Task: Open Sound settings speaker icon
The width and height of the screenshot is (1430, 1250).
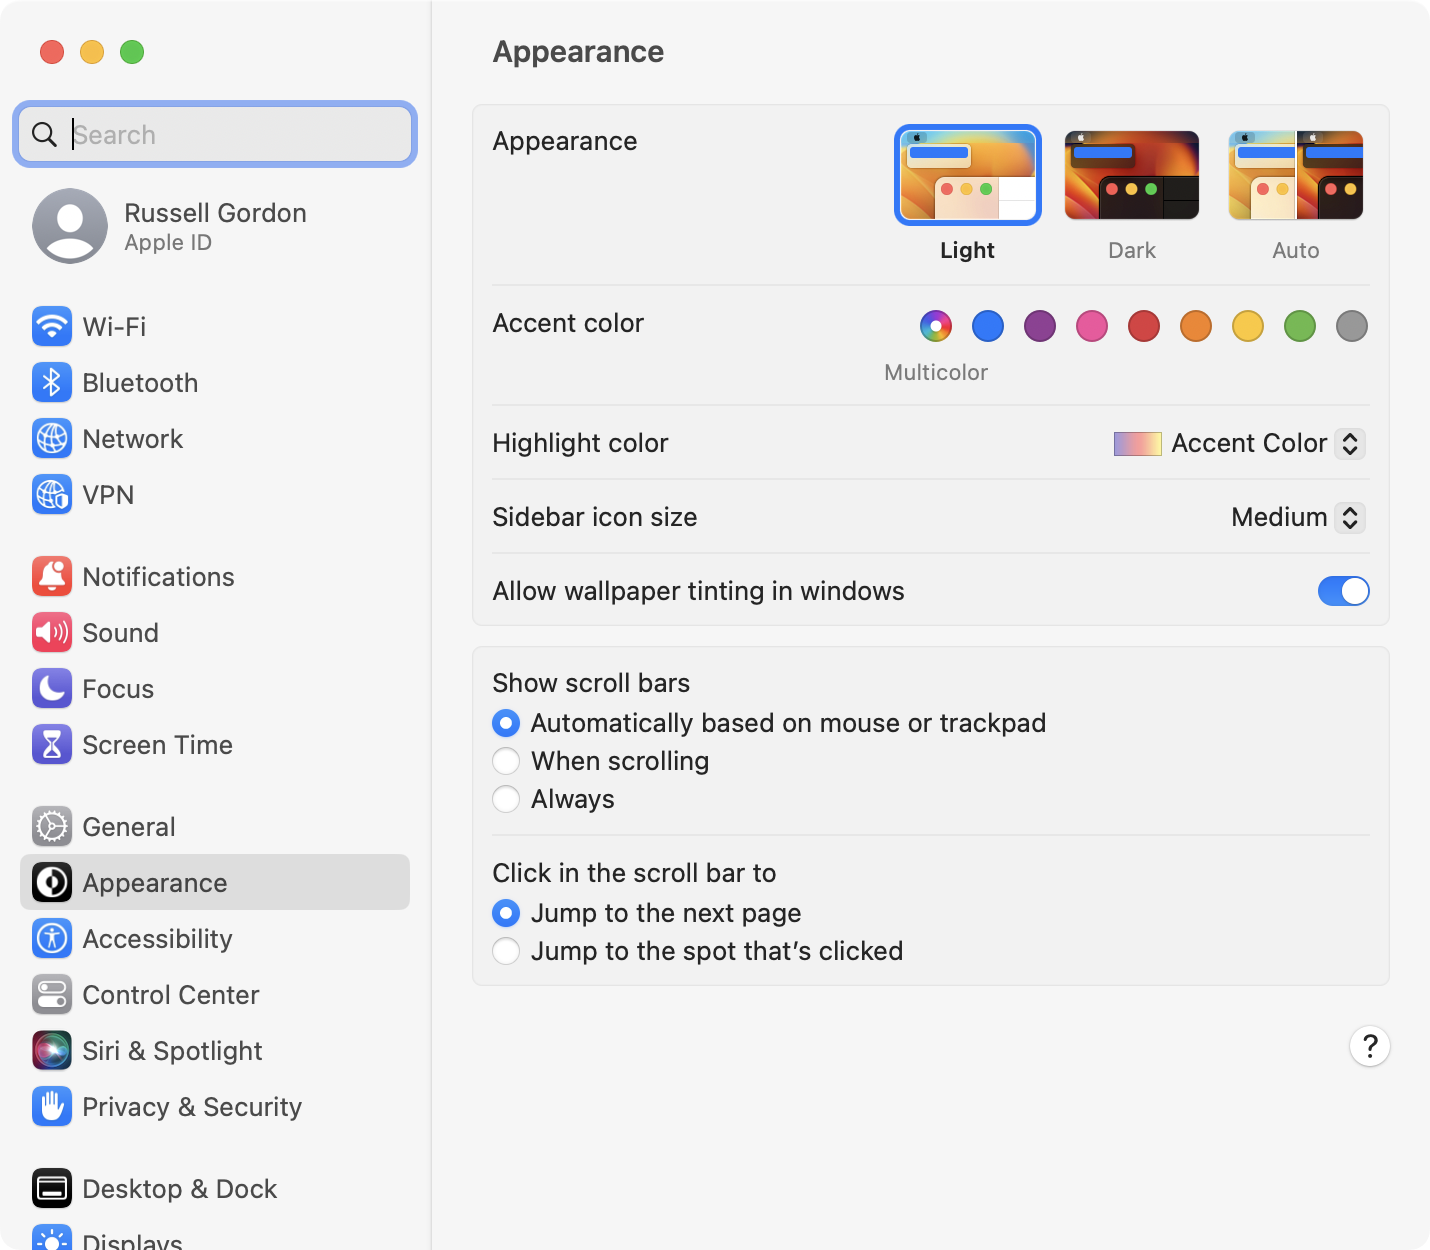Action: pyautogui.click(x=52, y=633)
